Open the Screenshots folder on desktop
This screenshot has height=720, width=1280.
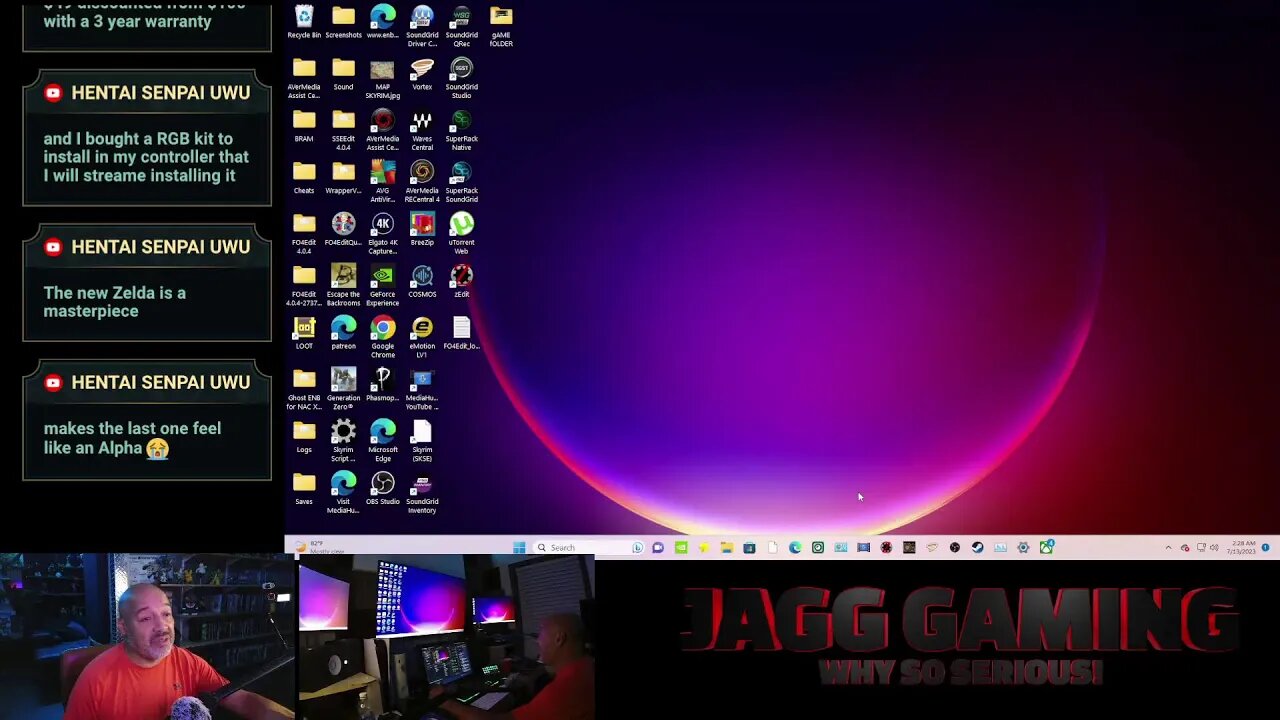coord(343,22)
